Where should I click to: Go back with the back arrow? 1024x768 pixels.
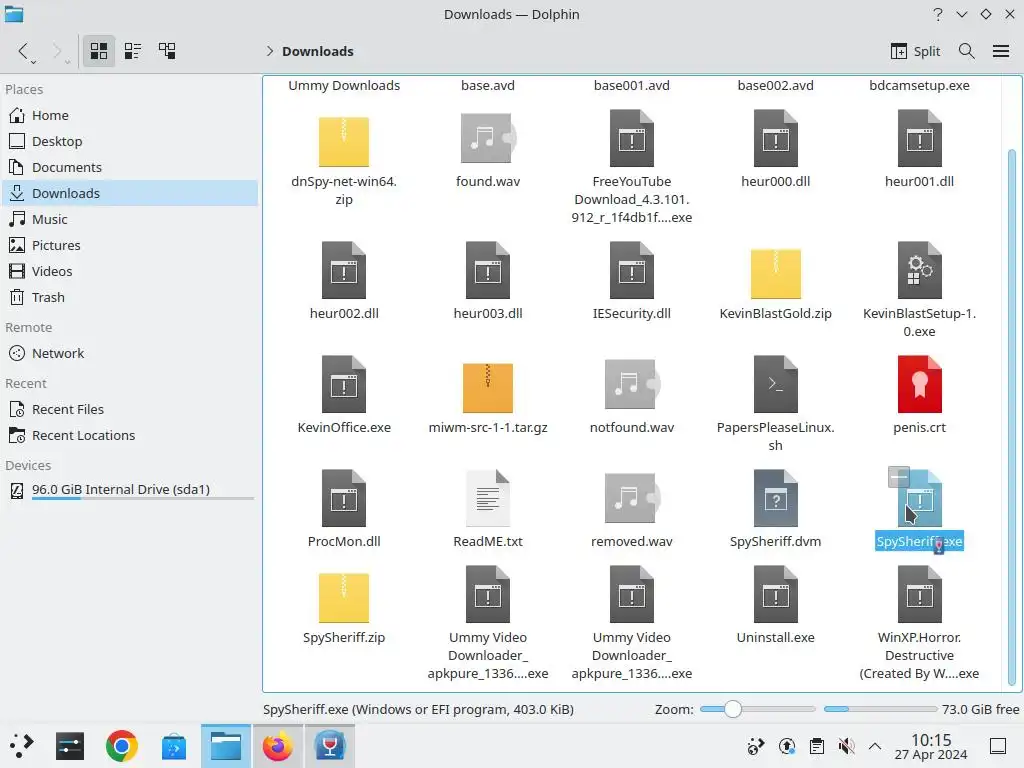24,51
